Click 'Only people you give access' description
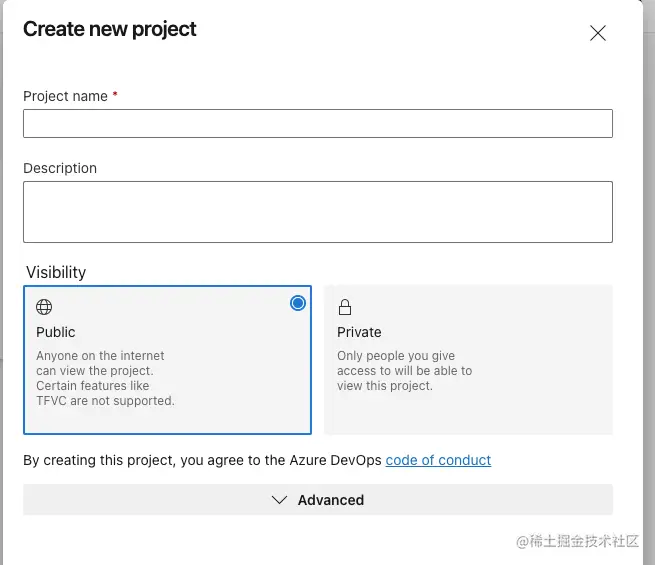The height and width of the screenshot is (565, 655). pyautogui.click(x=404, y=370)
